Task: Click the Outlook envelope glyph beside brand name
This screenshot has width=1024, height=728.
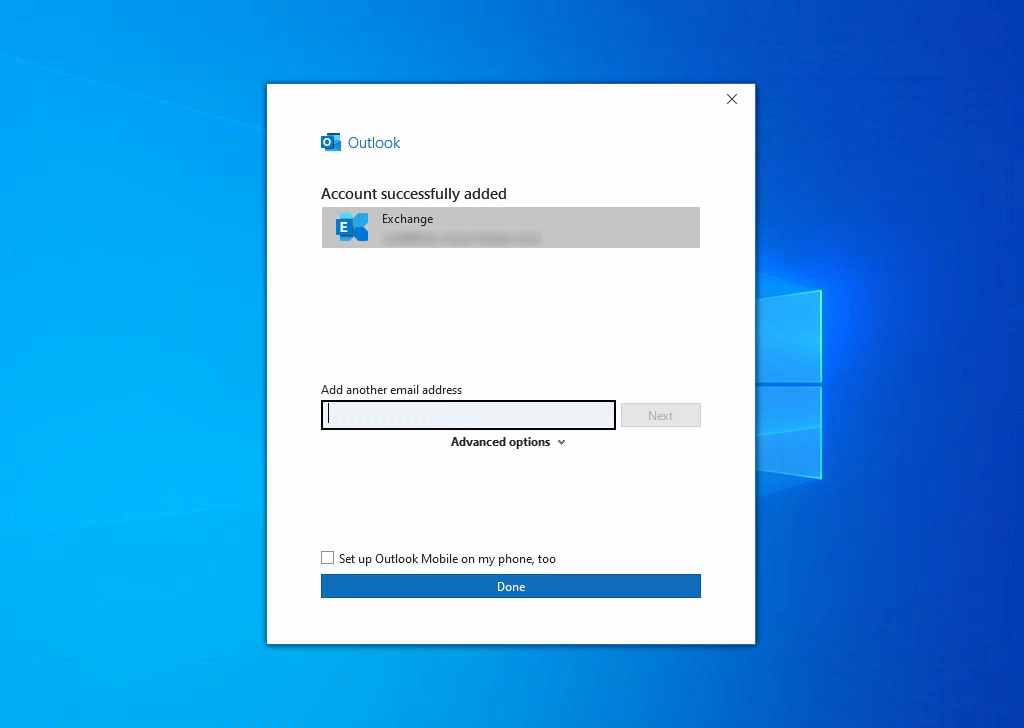Action: pyautogui.click(x=330, y=141)
